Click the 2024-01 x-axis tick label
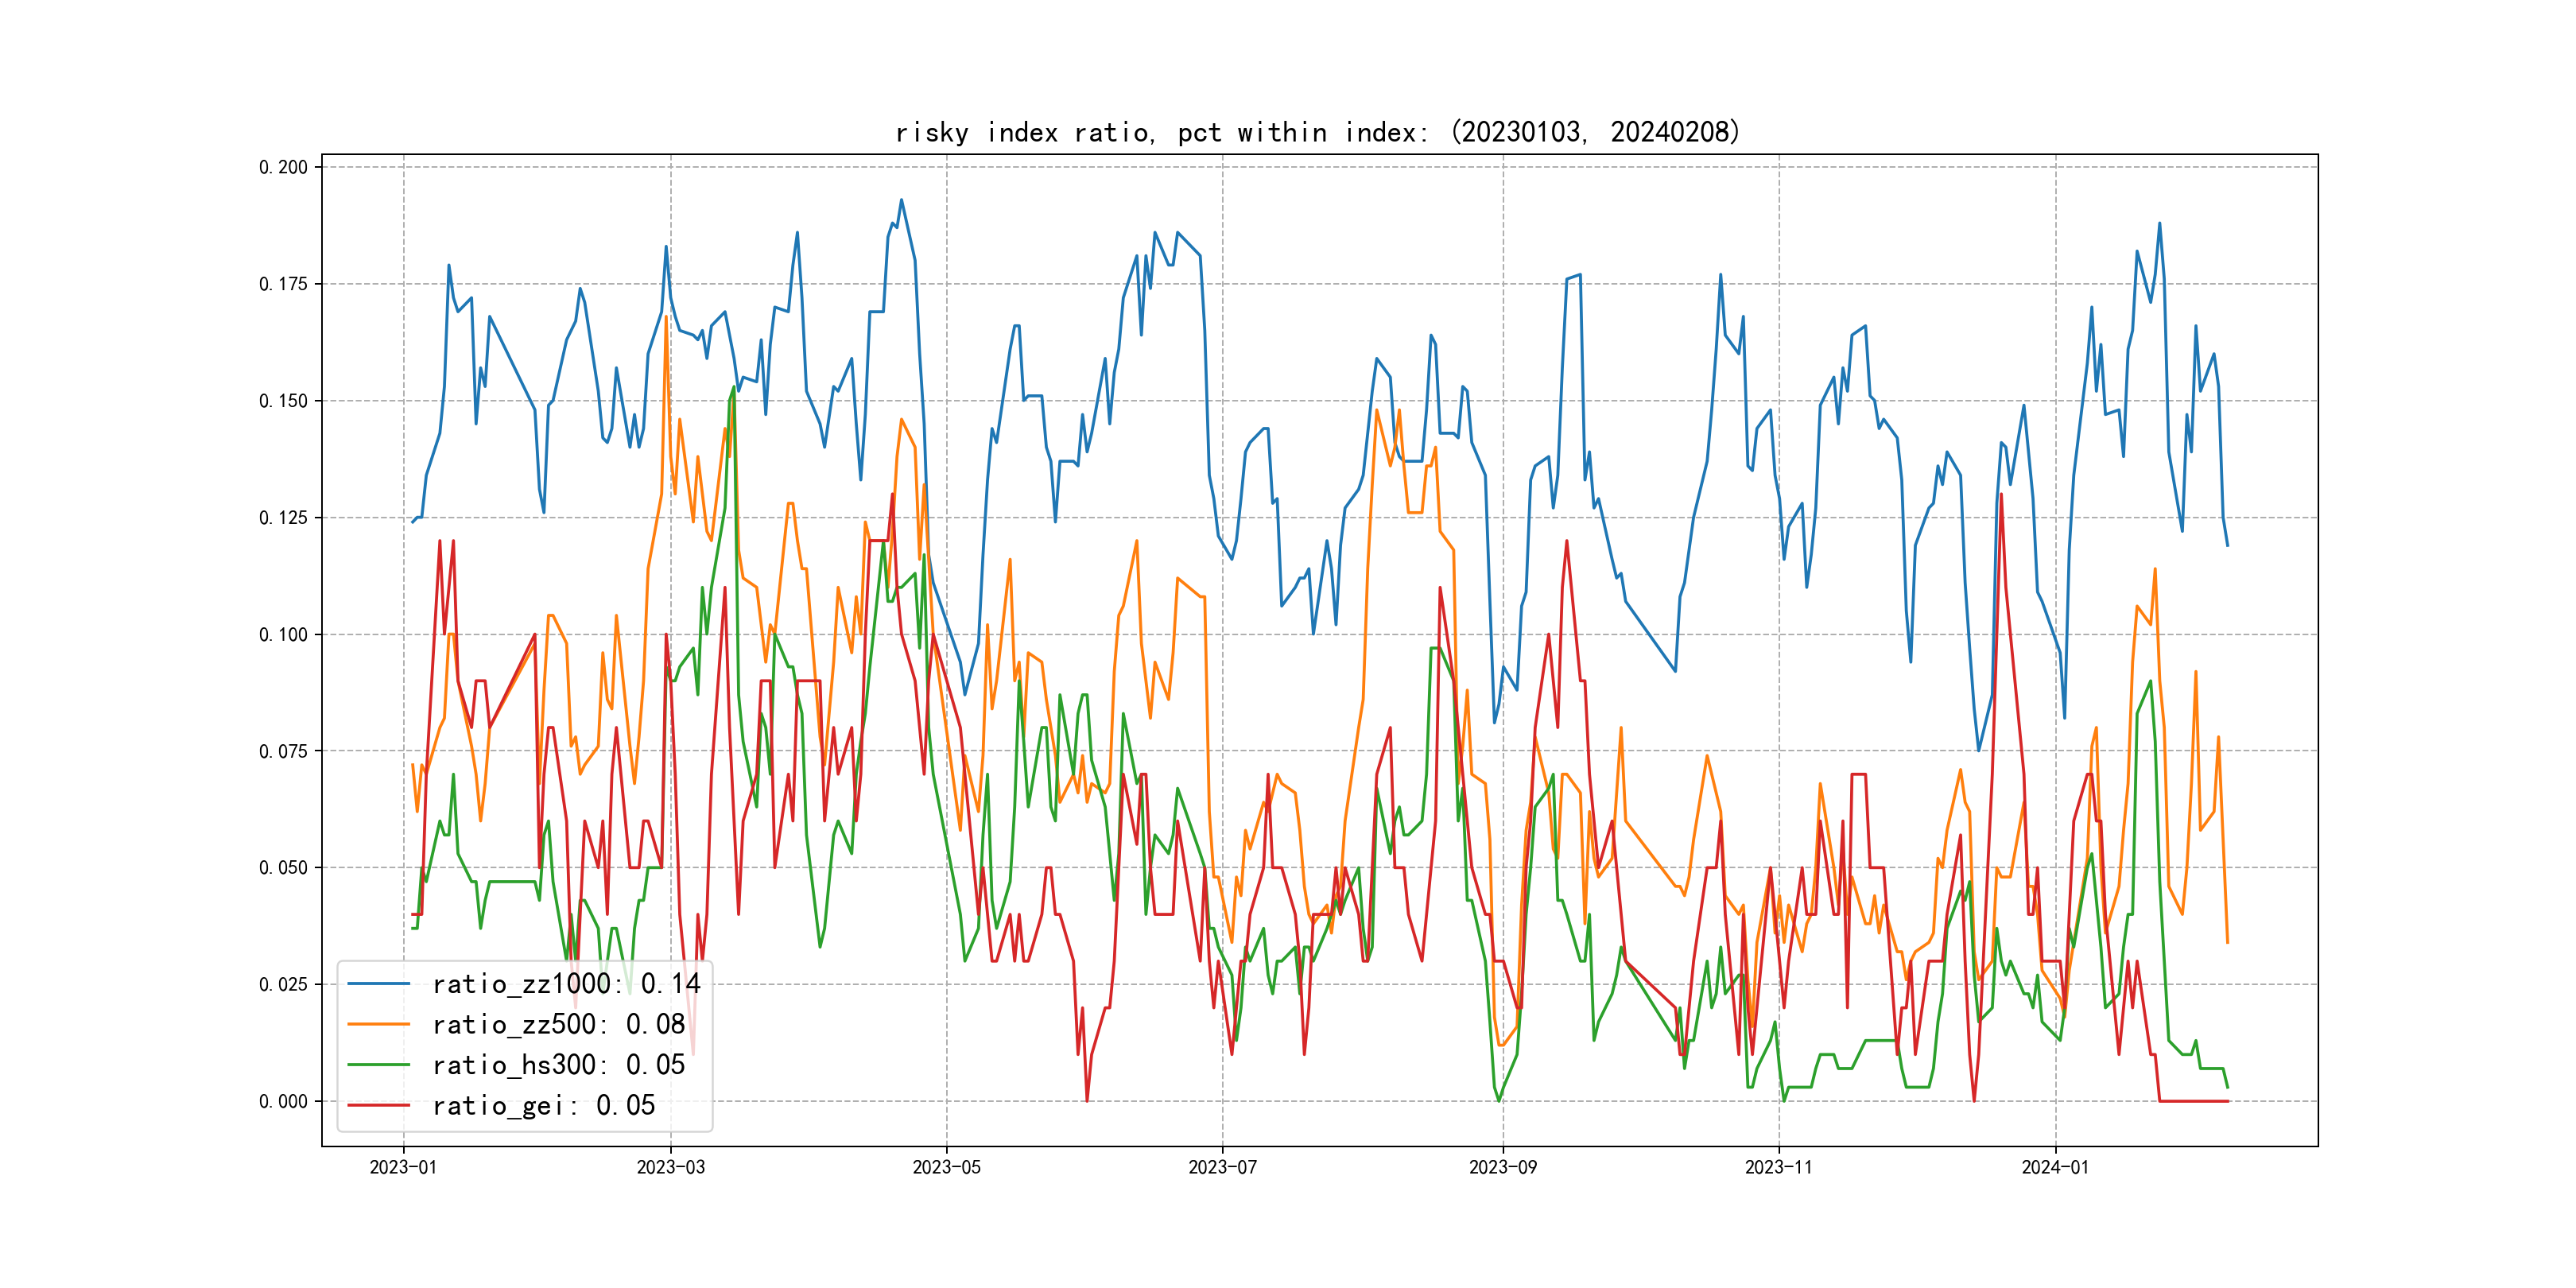Viewport: 2576px width, 1288px height. click(2055, 1167)
